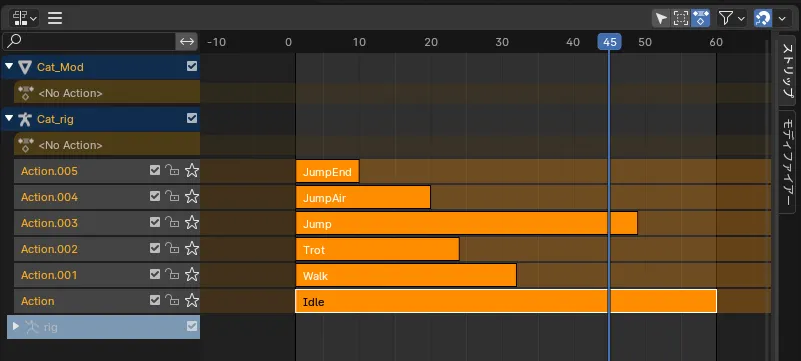Solo the Action track star
801x361 pixels.
click(192, 301)
